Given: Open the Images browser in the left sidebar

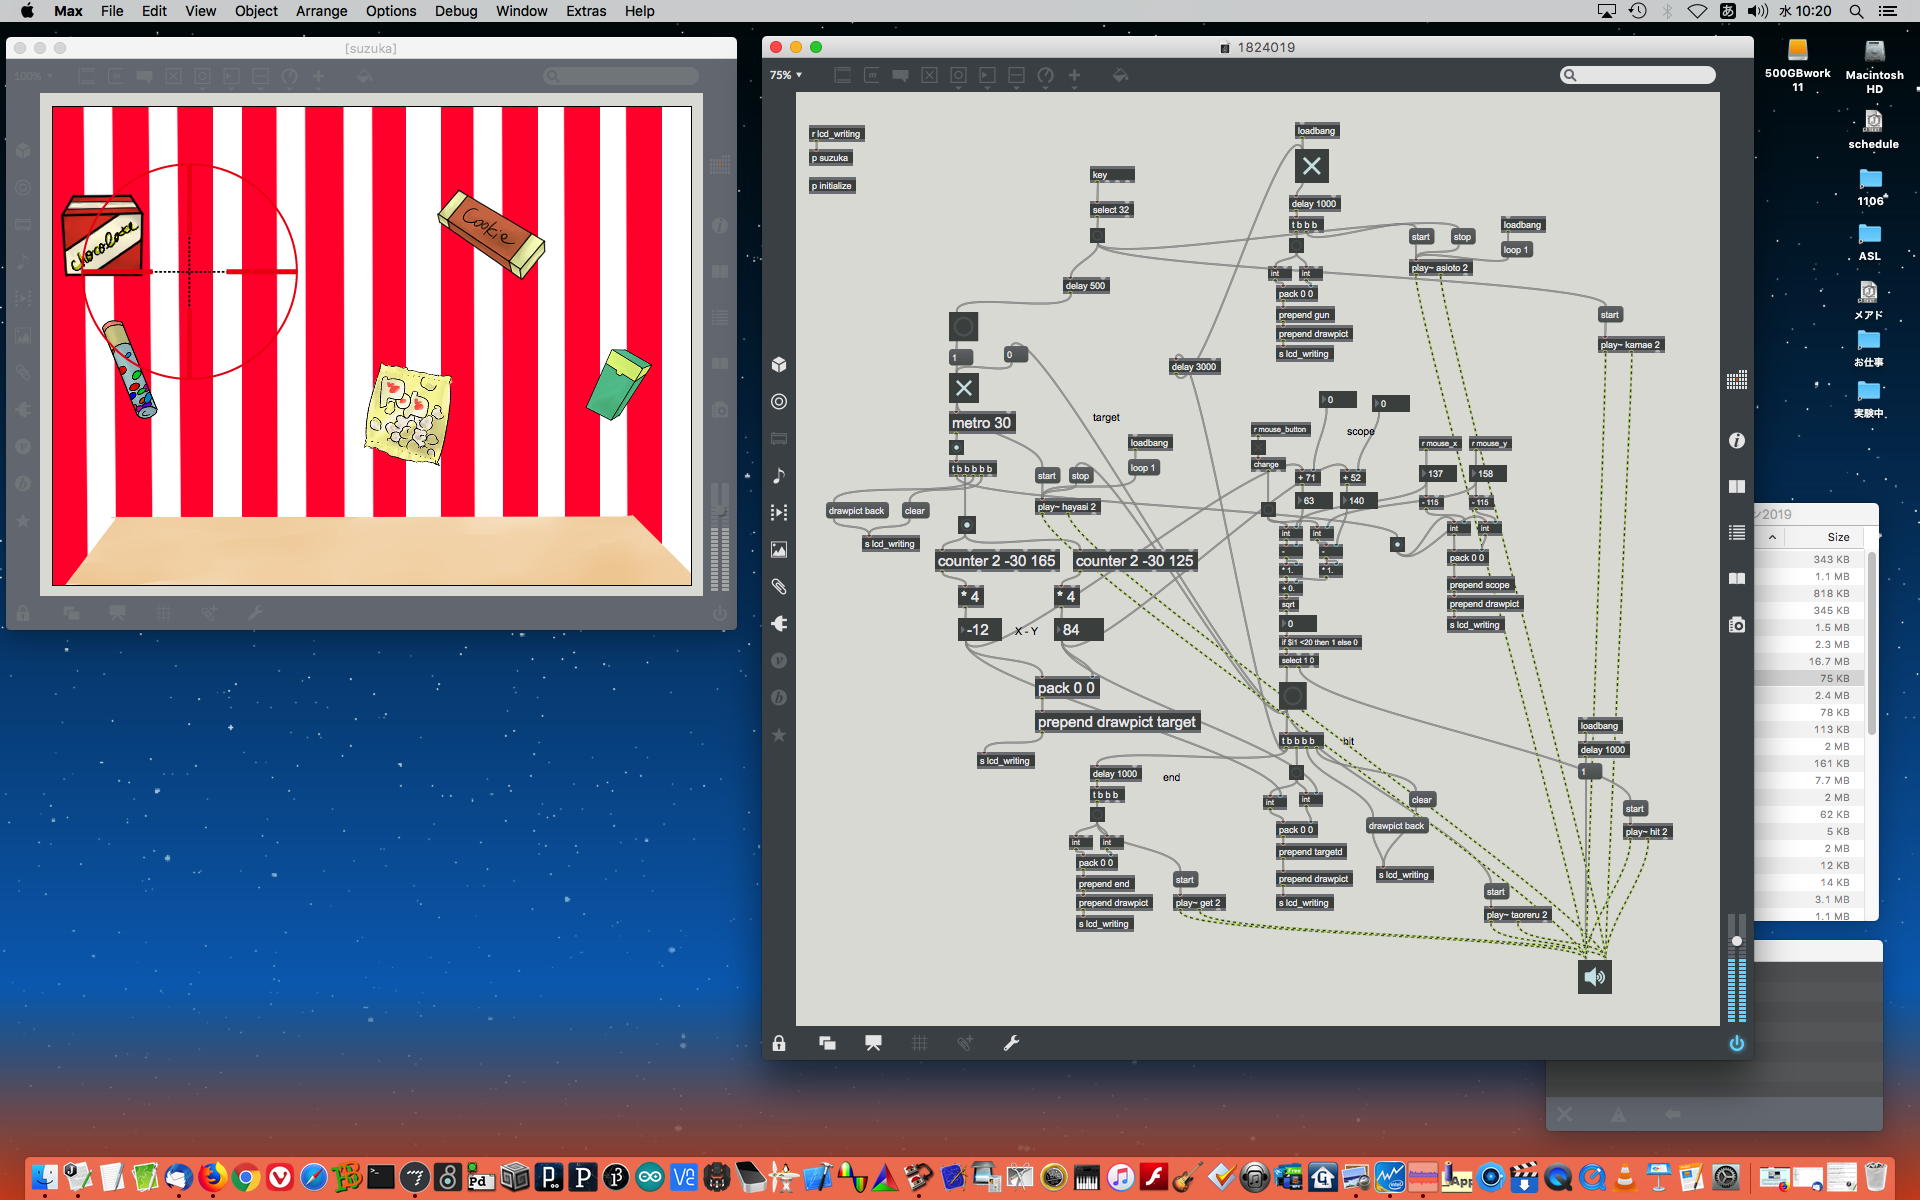Looking at the screenshot, I should [779, 549].
